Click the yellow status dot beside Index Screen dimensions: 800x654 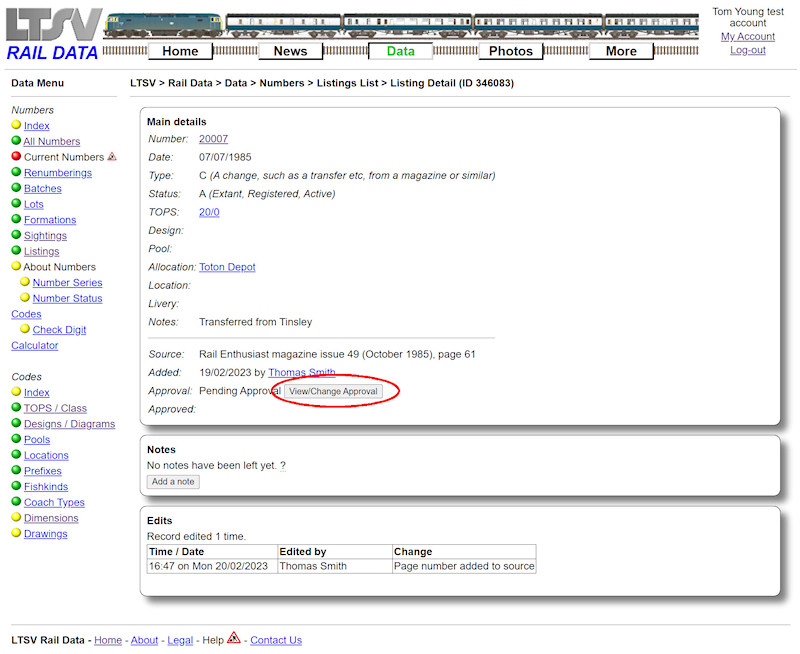[14, 126]
